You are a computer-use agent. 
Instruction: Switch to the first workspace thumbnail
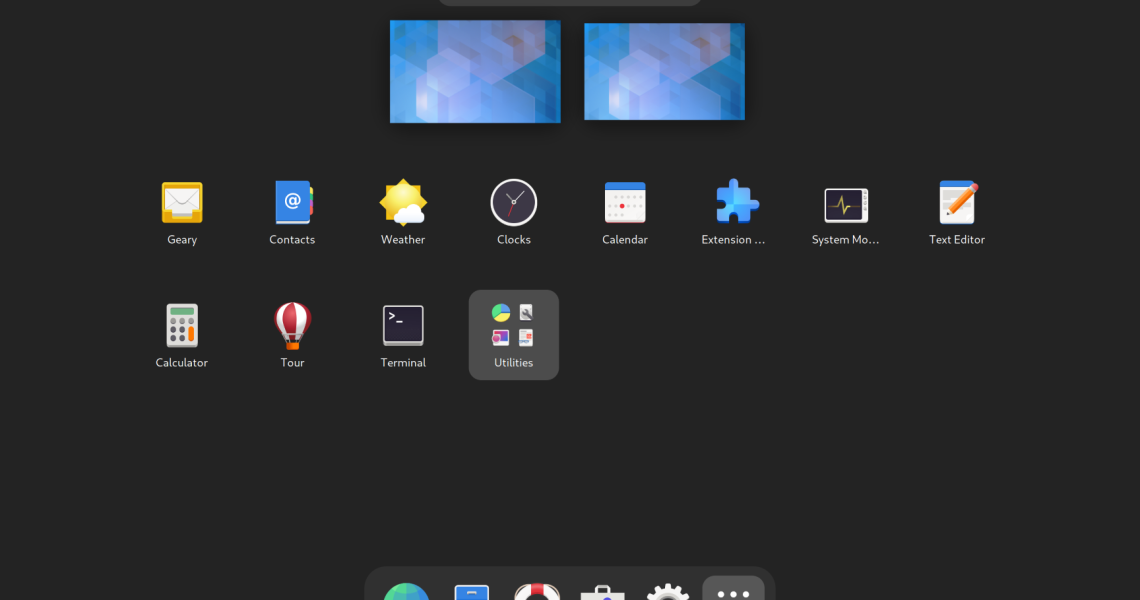pos(475,71)
